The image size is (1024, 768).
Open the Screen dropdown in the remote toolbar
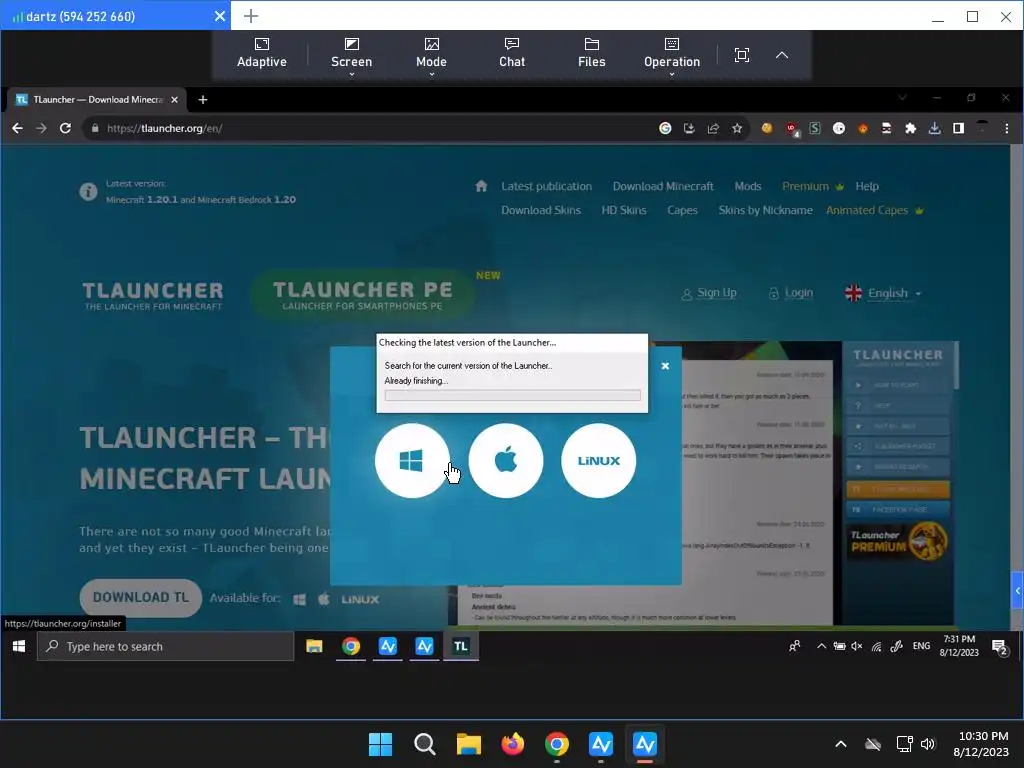pos(351,55)
